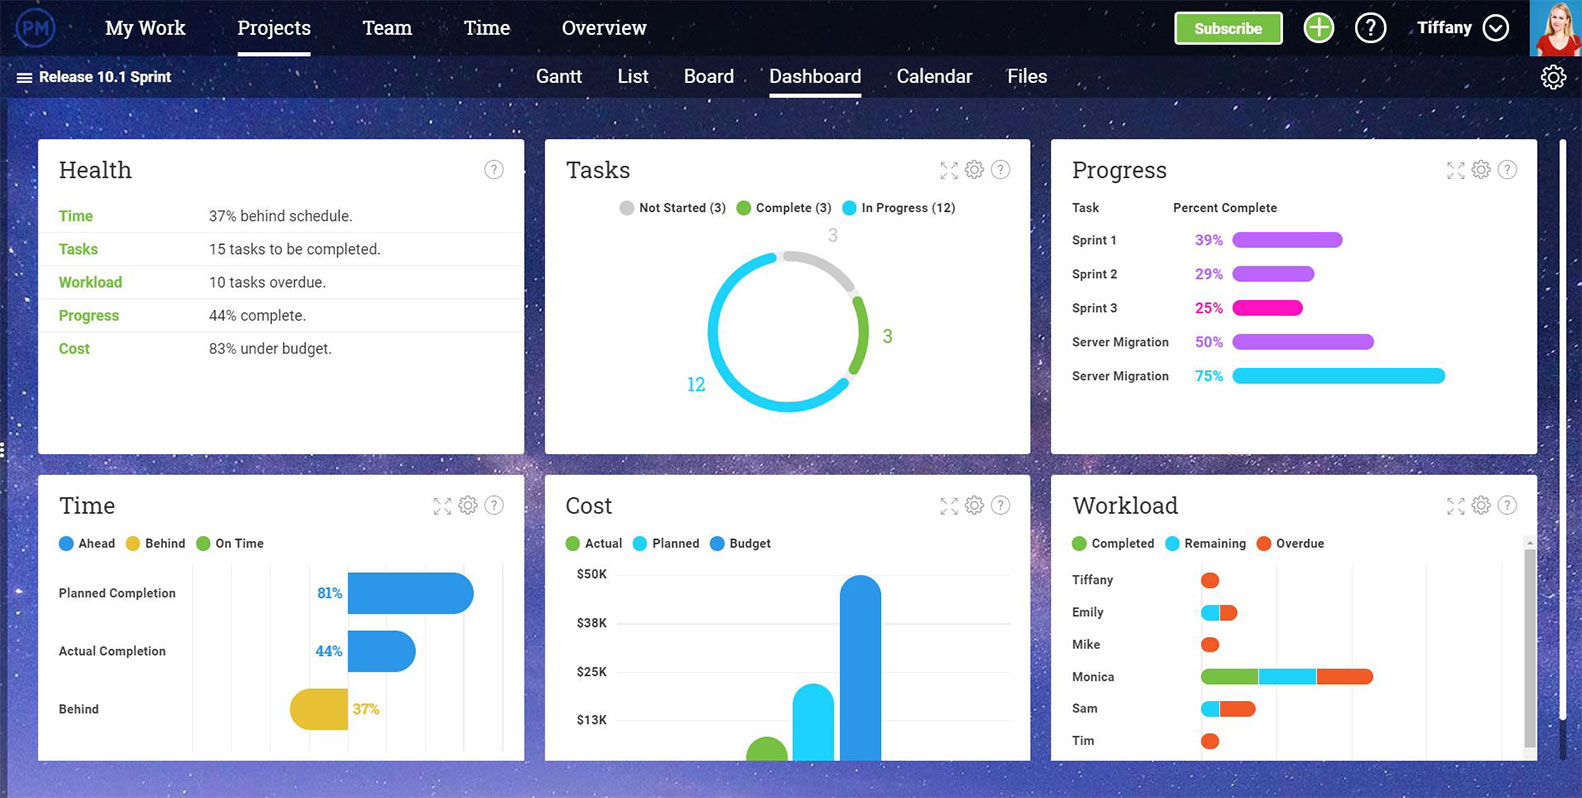
Task: Open the Team menu item
Action: point(387,28)
